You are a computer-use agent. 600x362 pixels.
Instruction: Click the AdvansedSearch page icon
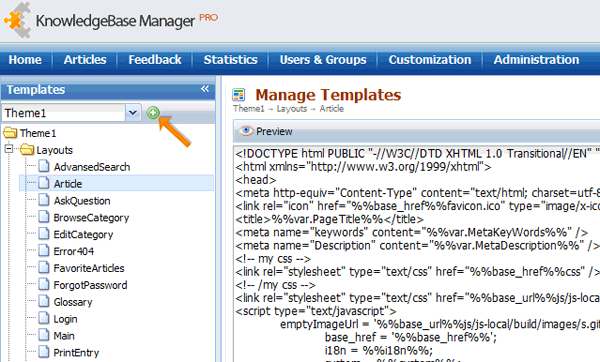click(x=44, y=166)
